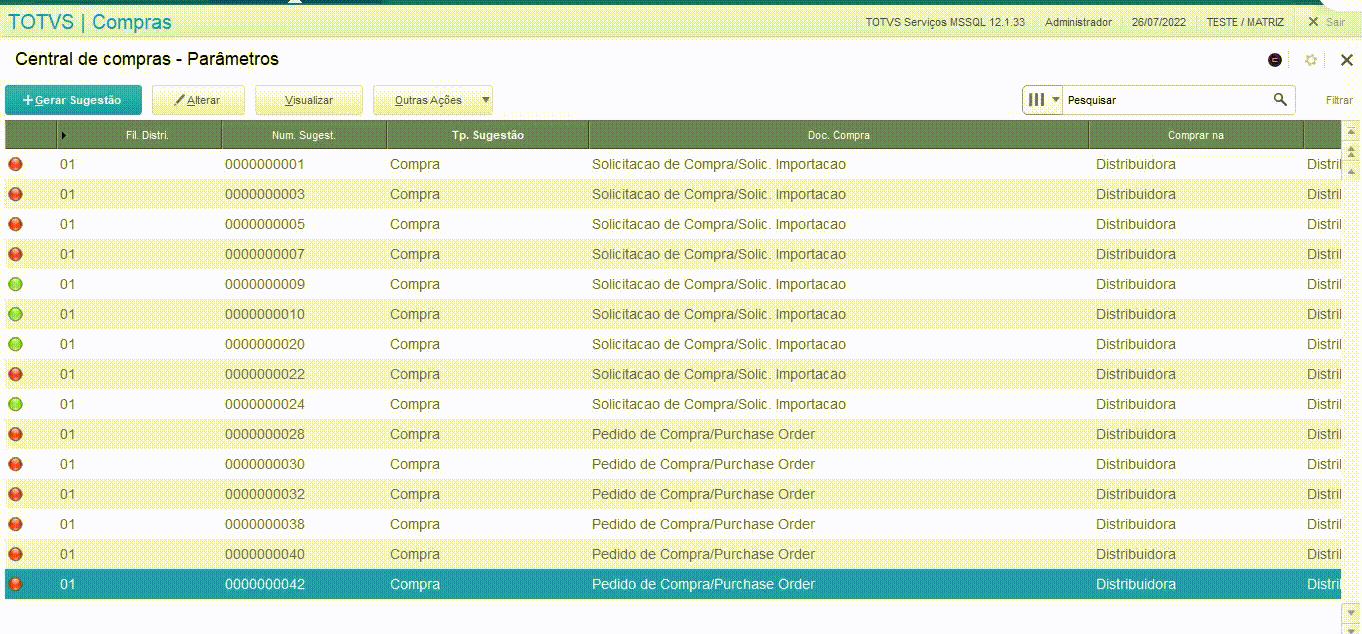
Task: Click the column configuration icon left of Pesquisar
Action: click(1036, 99)
